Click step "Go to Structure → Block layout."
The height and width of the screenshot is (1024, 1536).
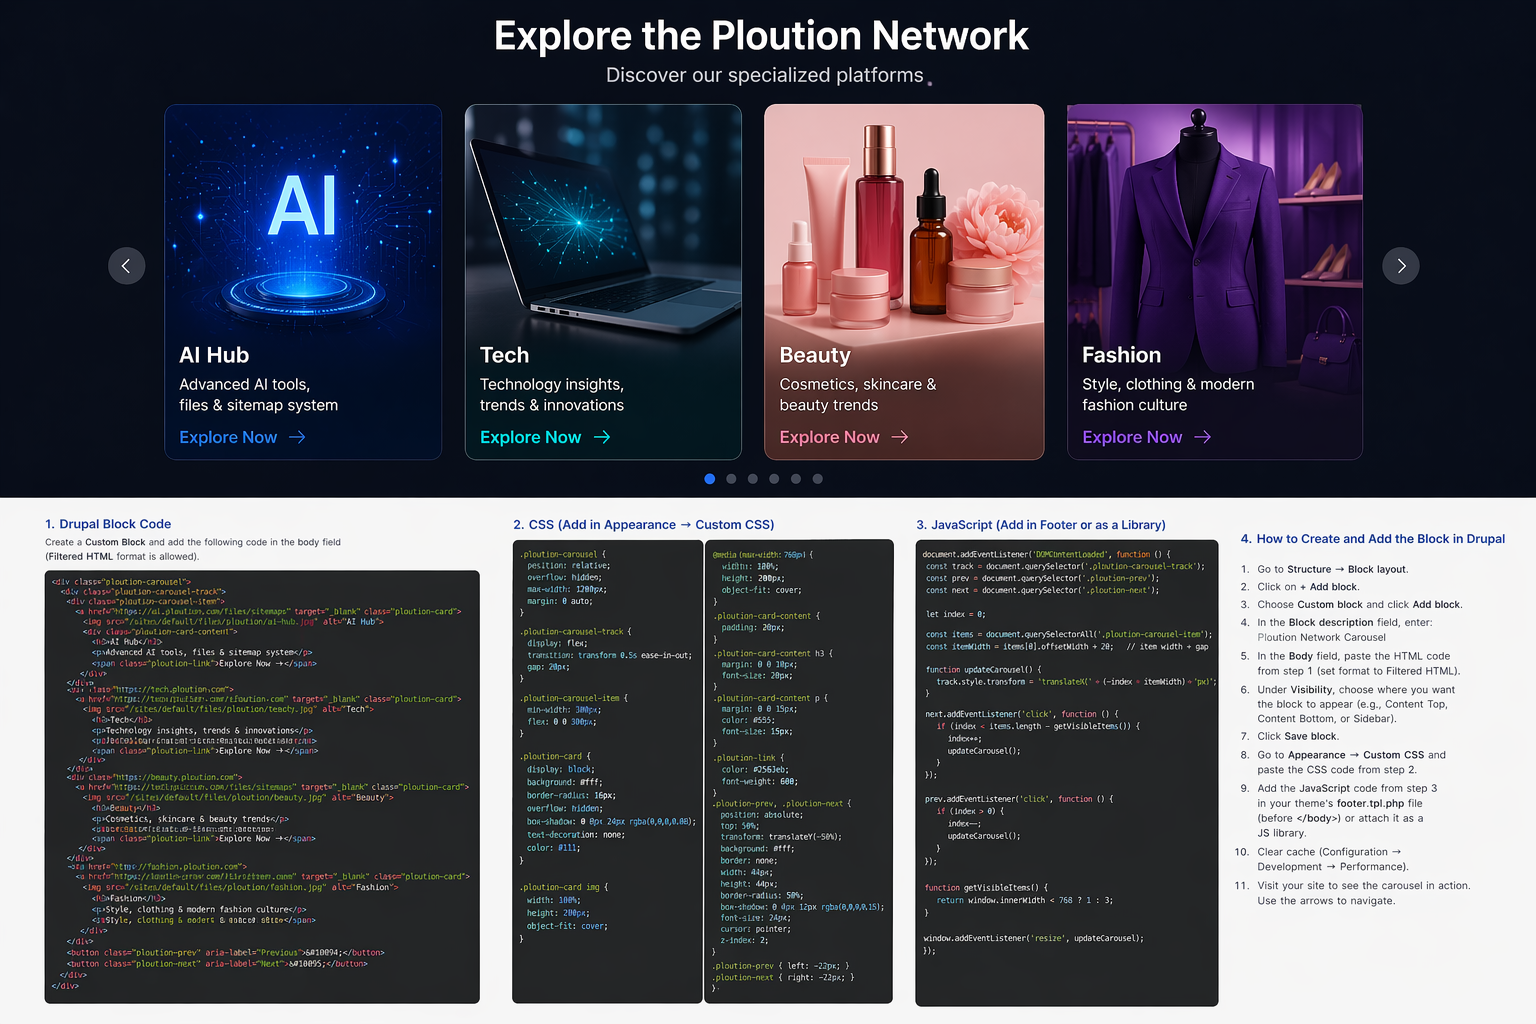point(1333,569)
